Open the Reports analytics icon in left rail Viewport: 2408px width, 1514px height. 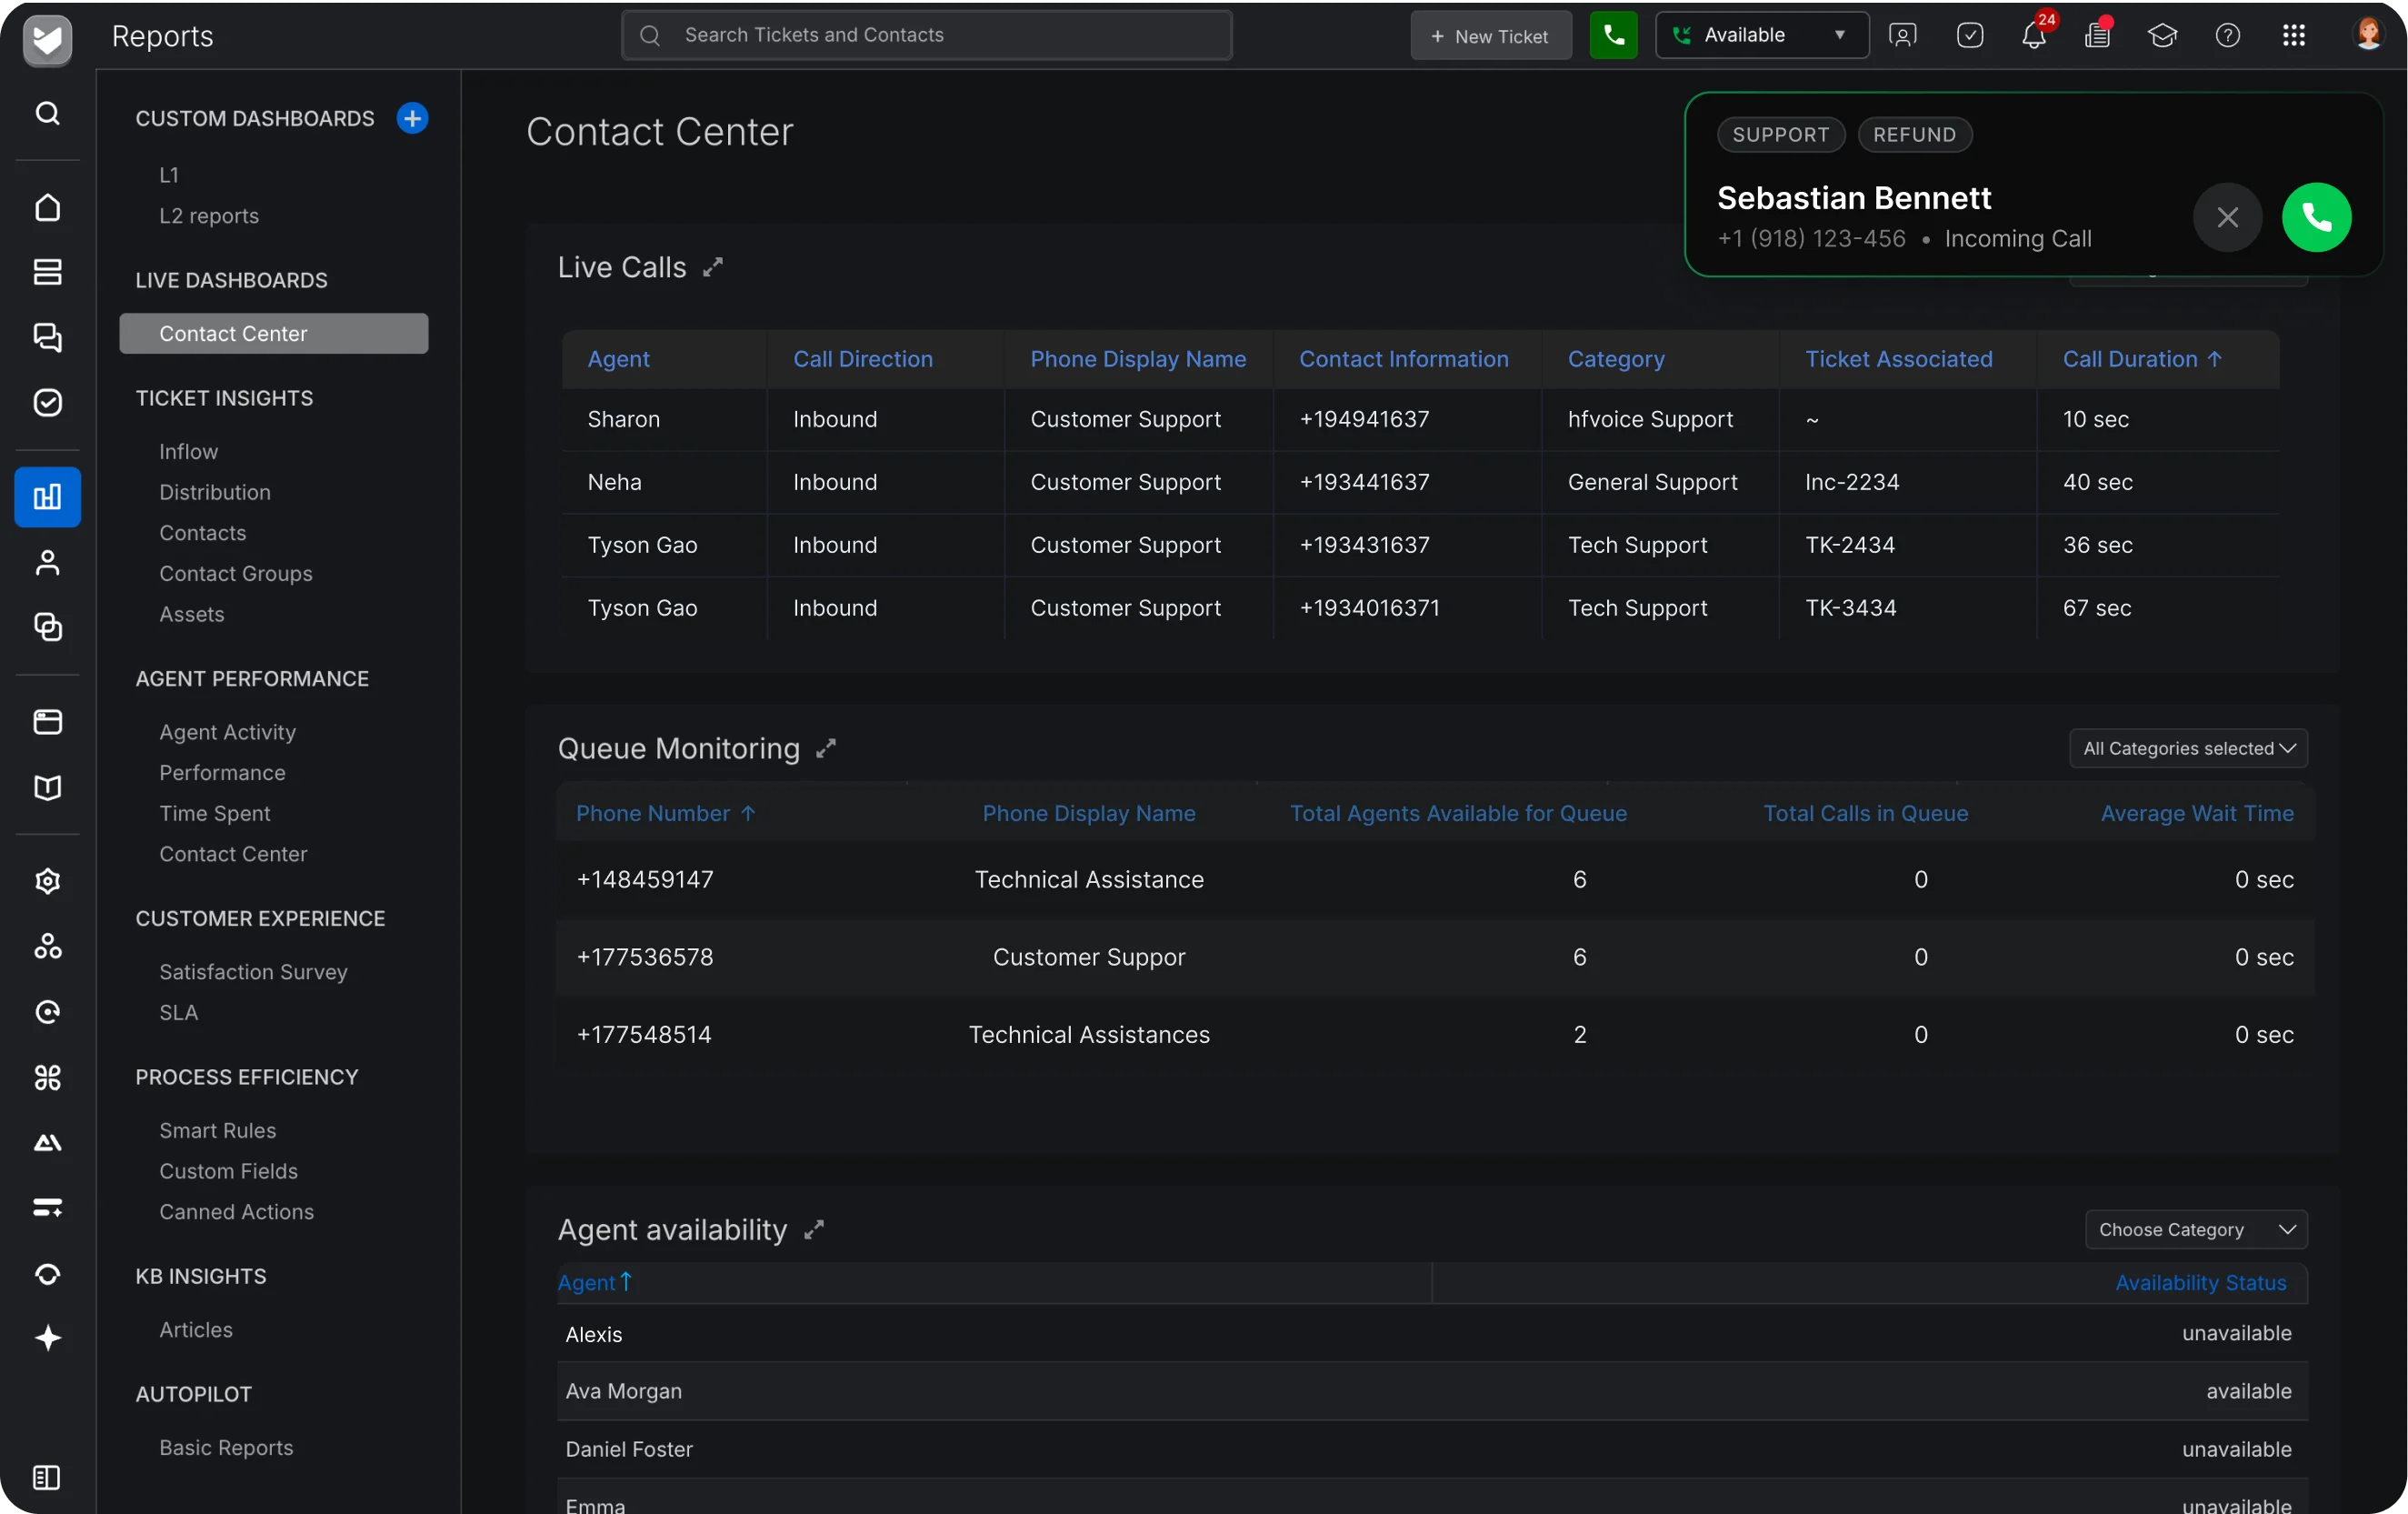(47, 497)
